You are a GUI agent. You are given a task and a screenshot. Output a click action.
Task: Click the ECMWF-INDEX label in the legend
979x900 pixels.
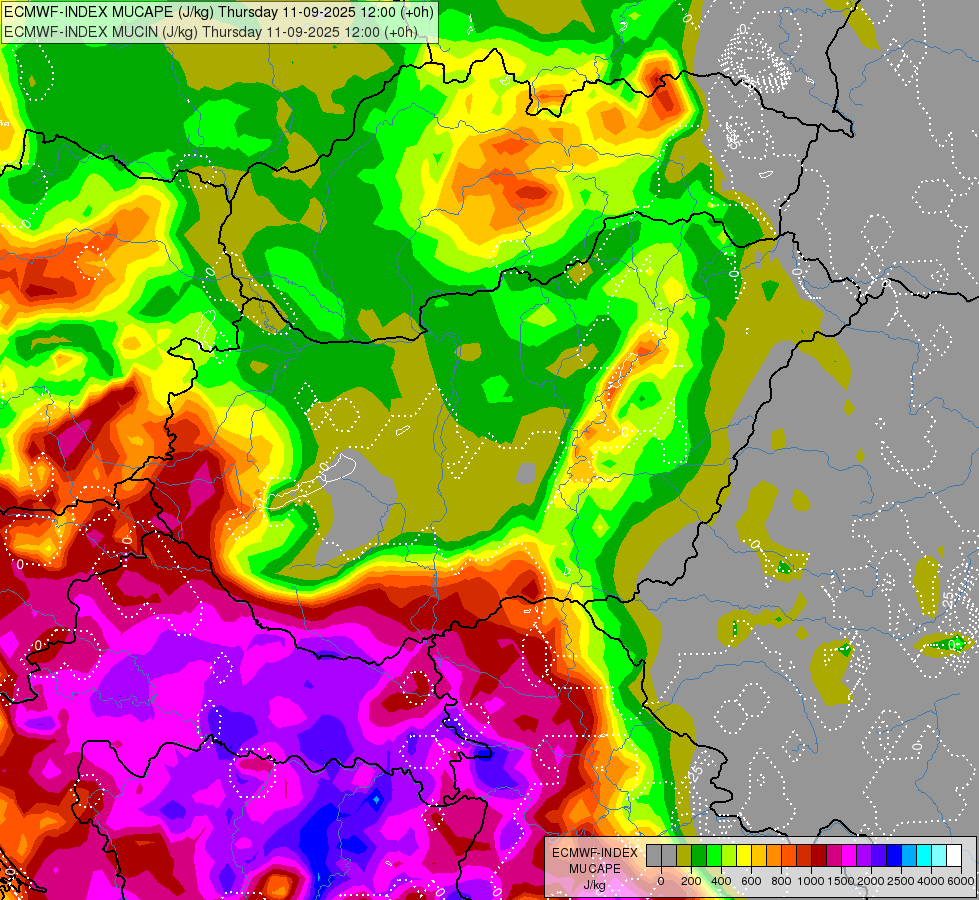click(x=595, y=853)
